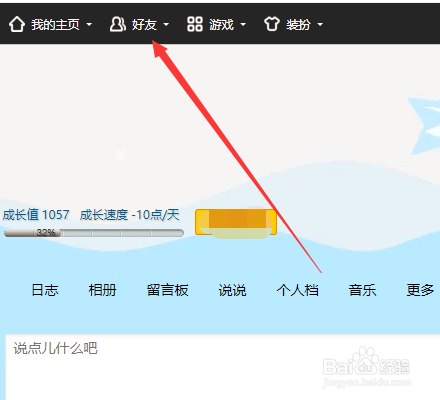Click the yellow button beside growth speed
440x400 pixels.
[236, 222]
